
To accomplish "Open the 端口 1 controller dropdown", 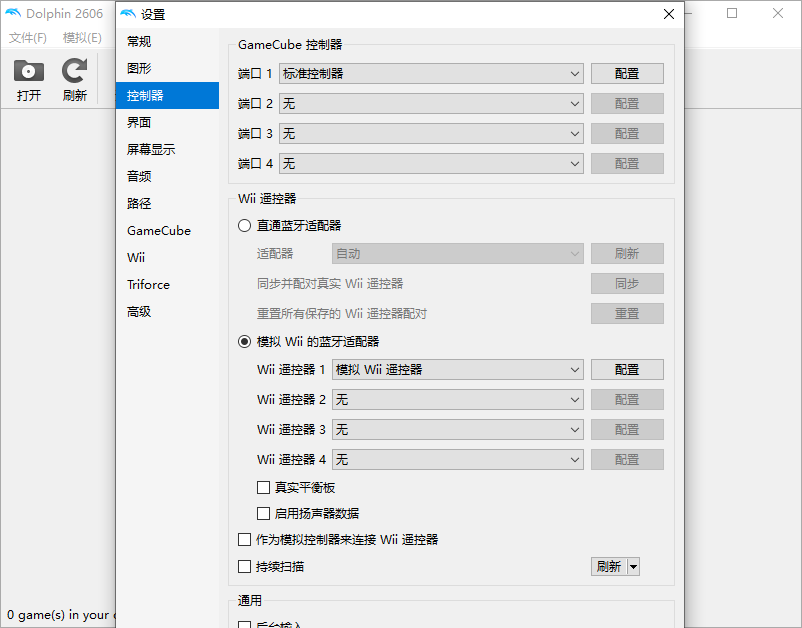I will [x=431, y=74].
